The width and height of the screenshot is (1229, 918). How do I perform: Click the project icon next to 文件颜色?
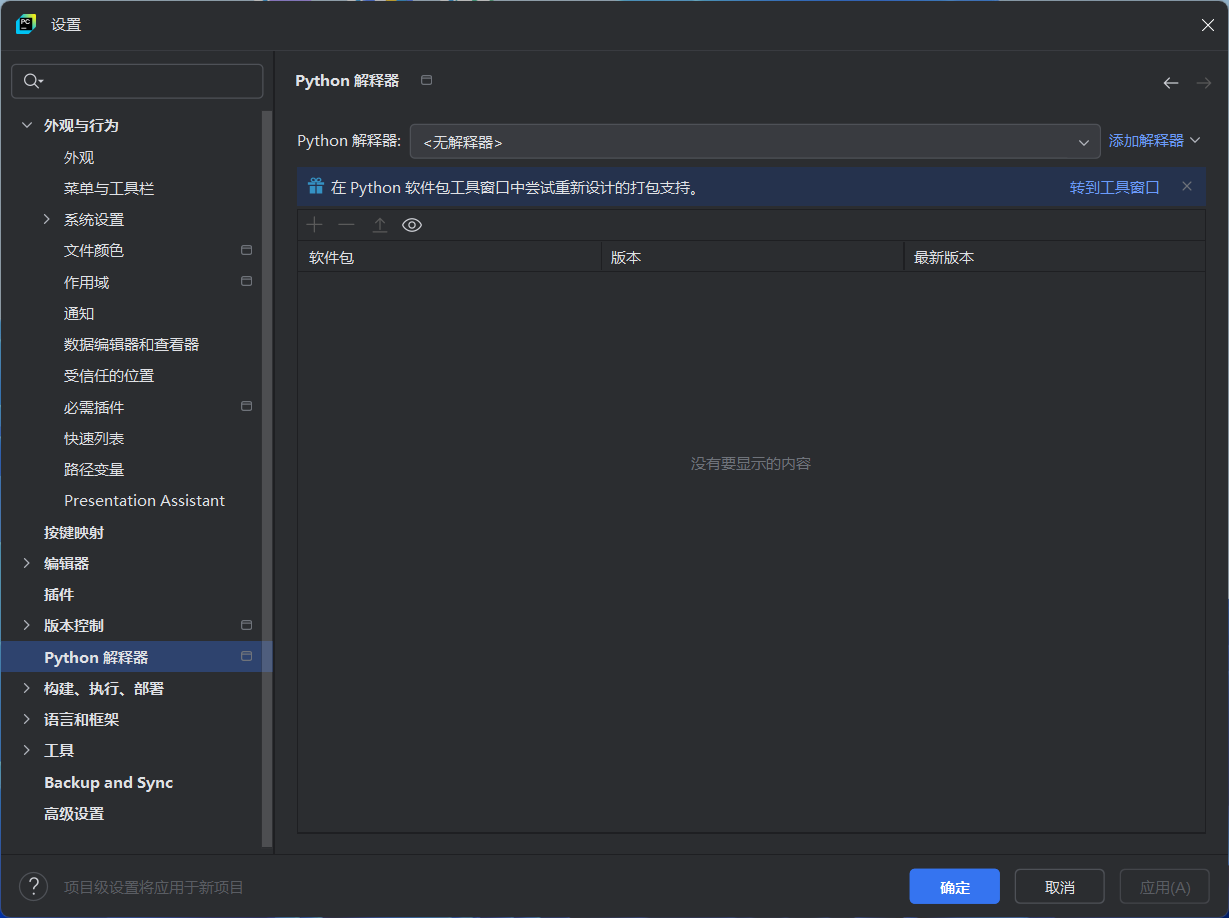coord(246,250)
